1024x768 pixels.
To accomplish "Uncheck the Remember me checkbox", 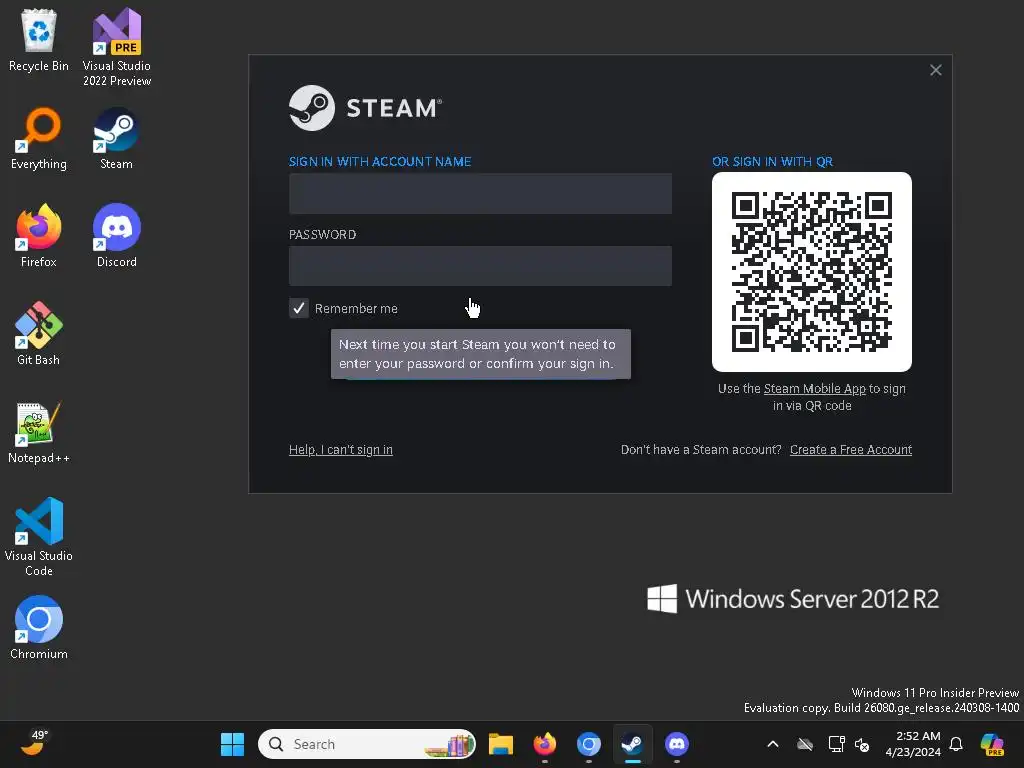I will point(298,308).
